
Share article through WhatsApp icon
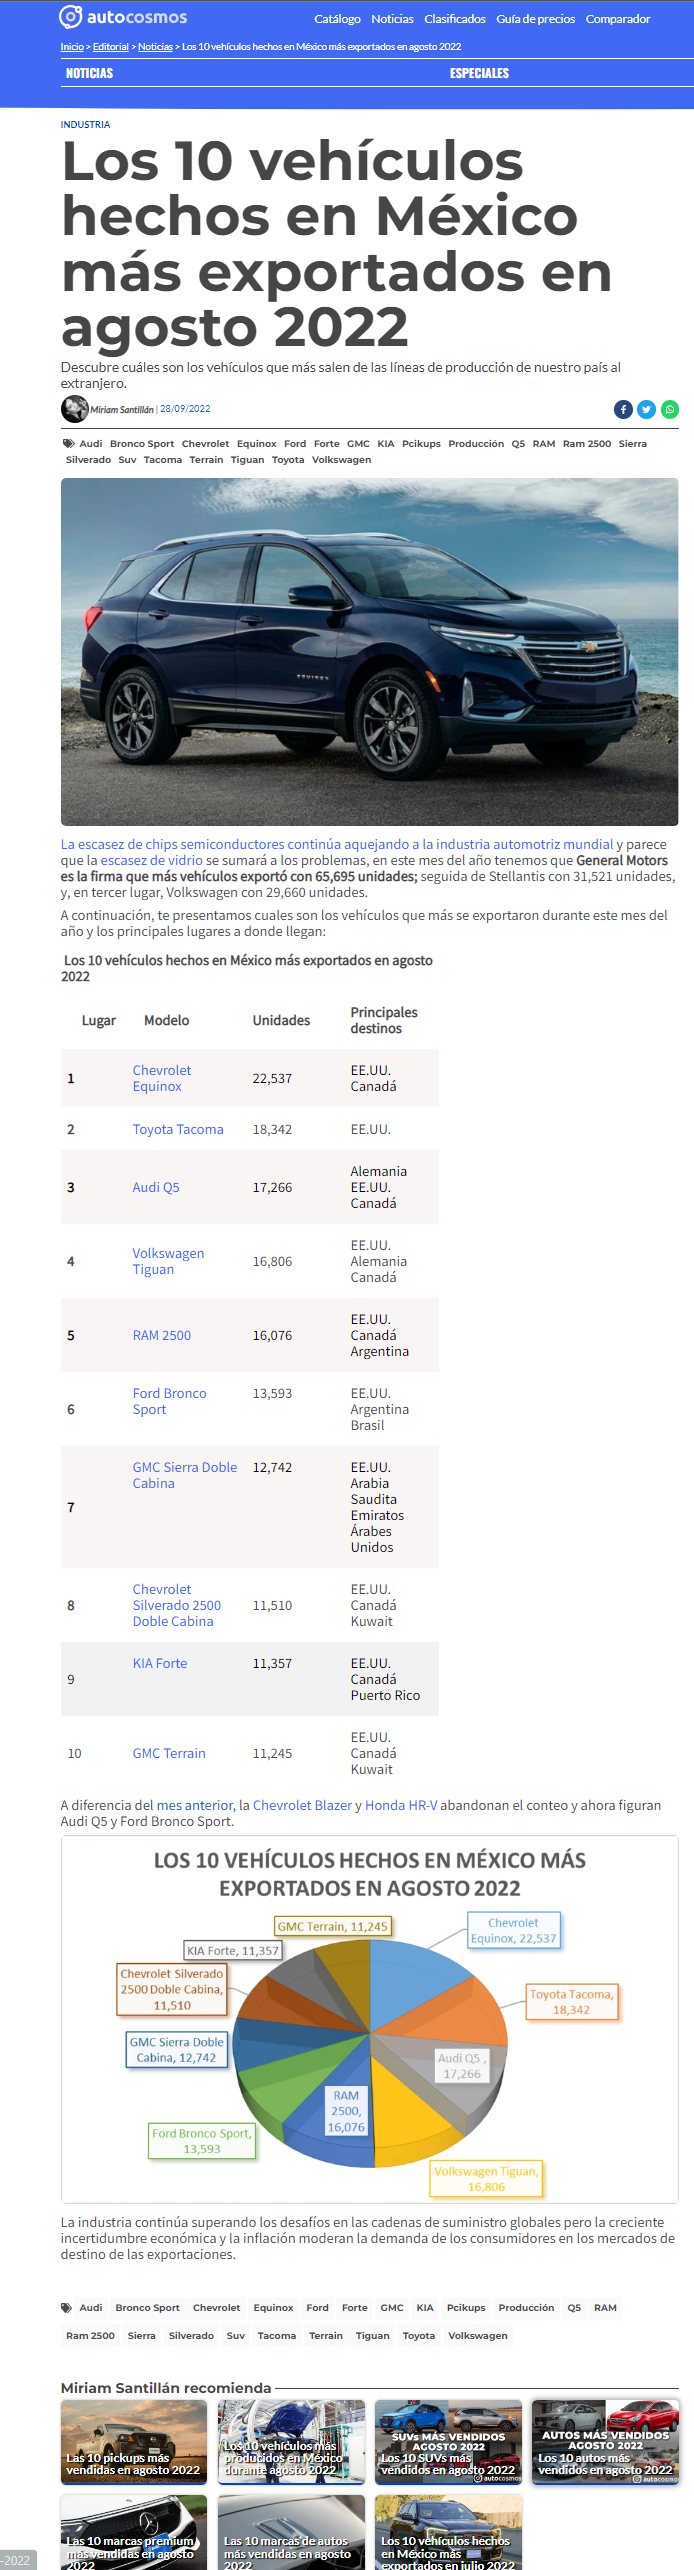pyautogui.click(x=670, y=409)
